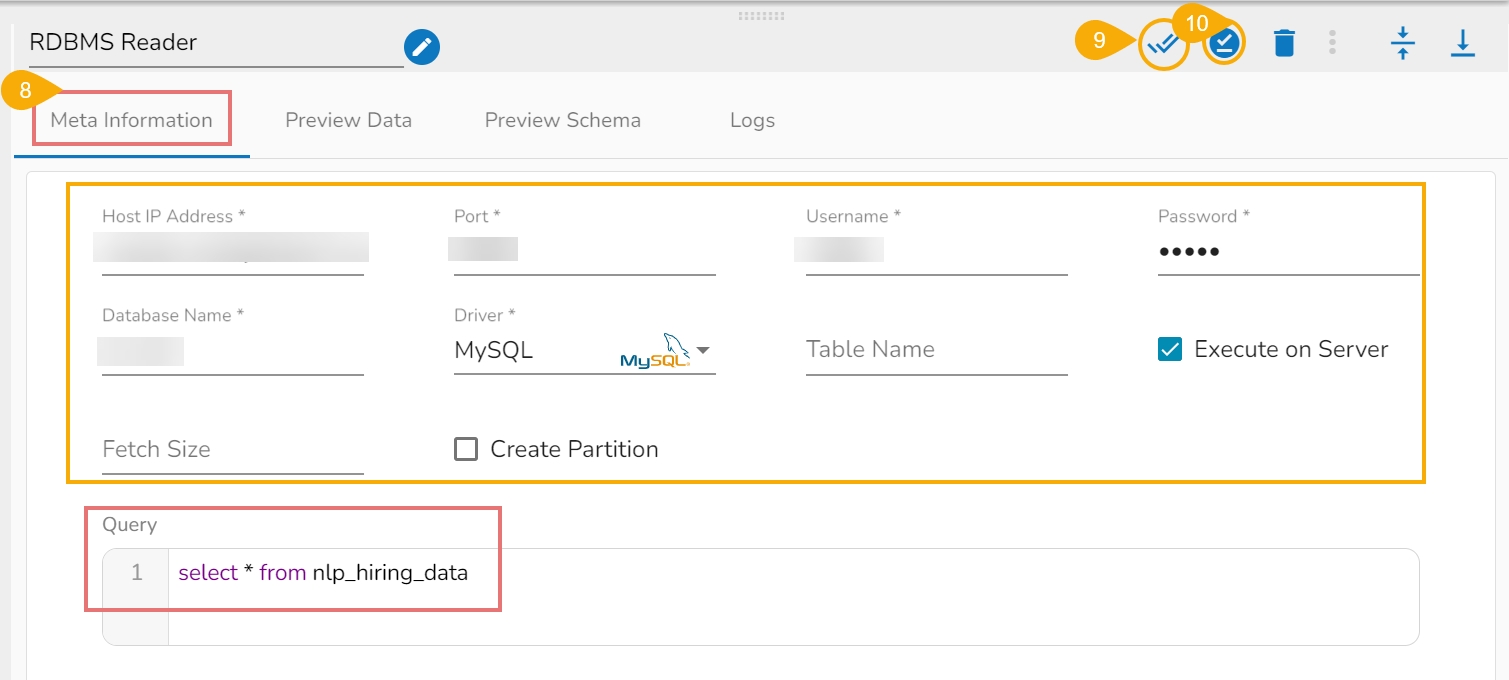Click the save component icon
Viewport: 1509px width, 680px height.
1225,43
